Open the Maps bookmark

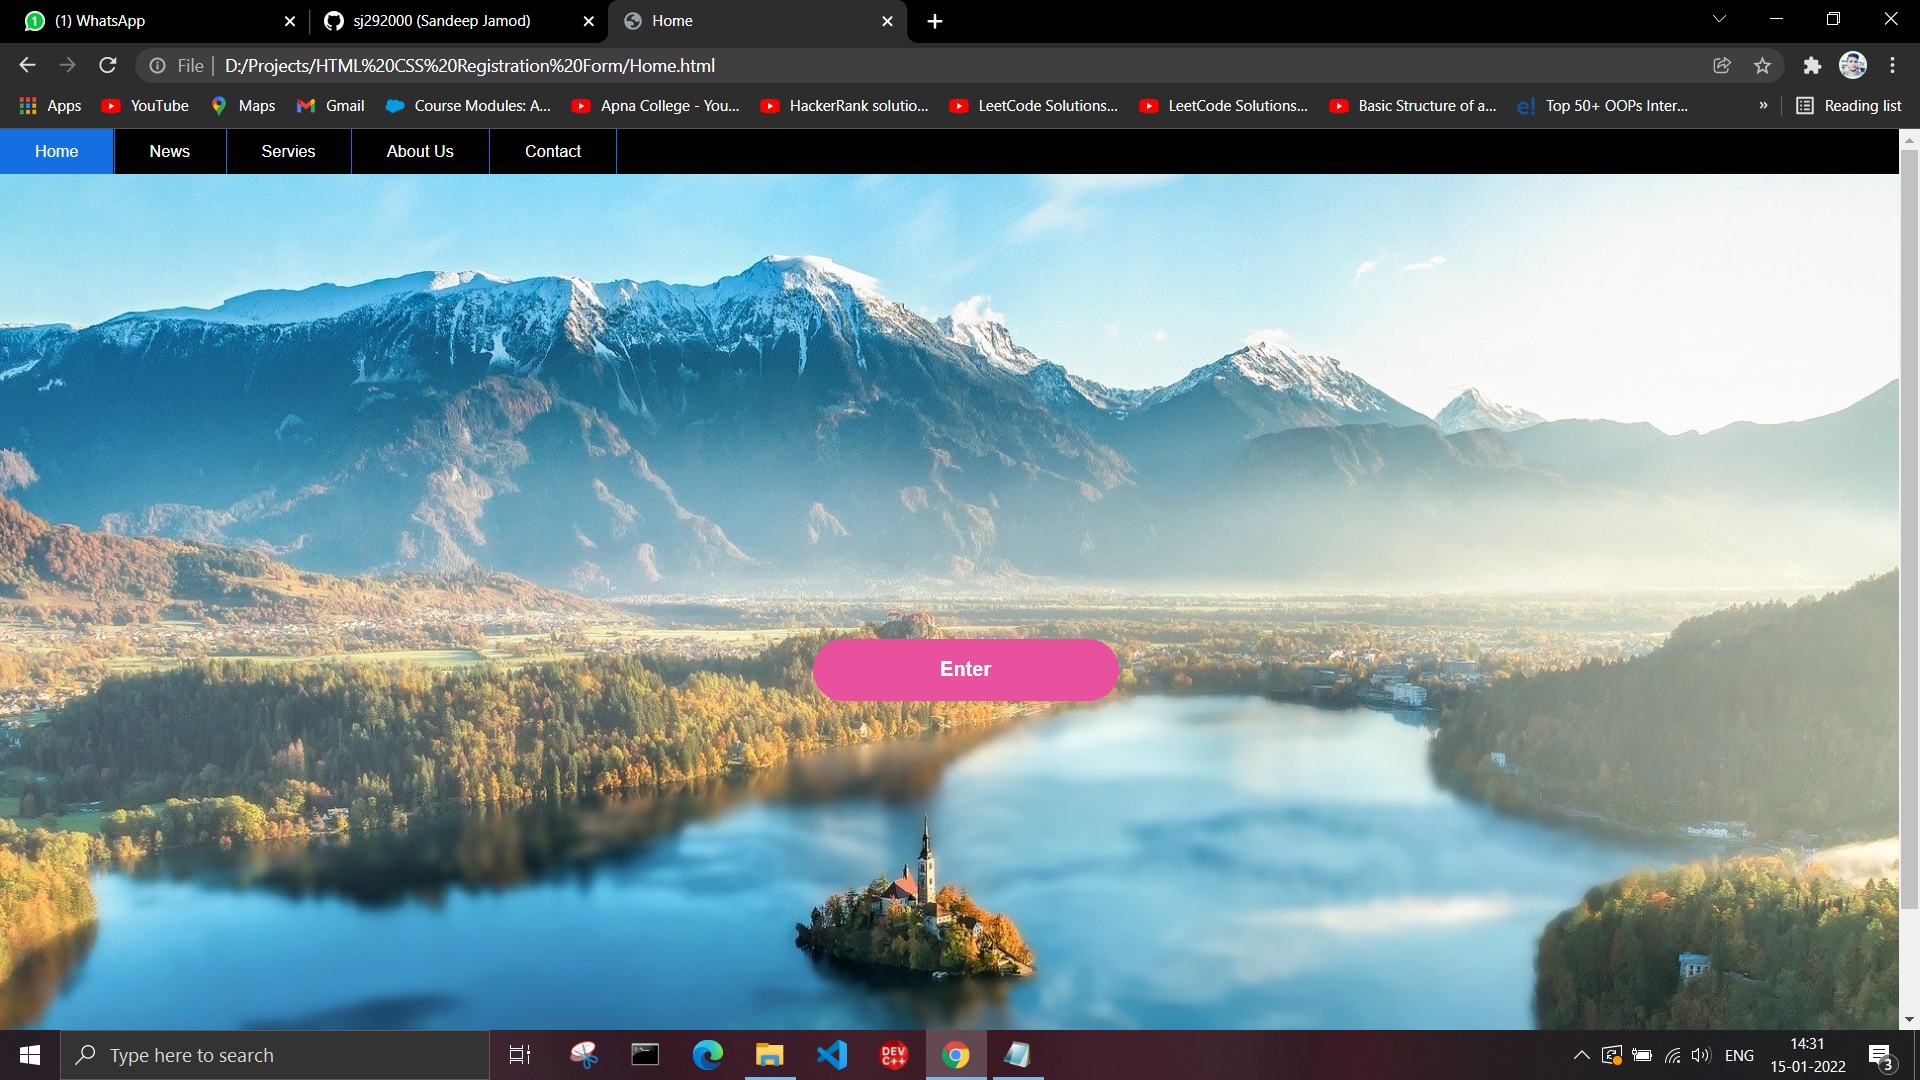coord(243,106)
